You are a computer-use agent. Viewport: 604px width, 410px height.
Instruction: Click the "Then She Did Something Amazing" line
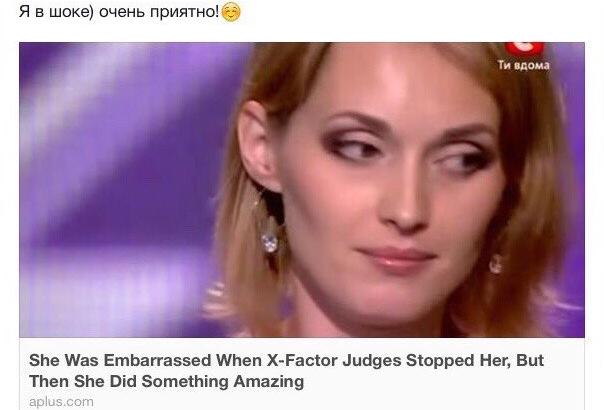[x=166, y=381]
